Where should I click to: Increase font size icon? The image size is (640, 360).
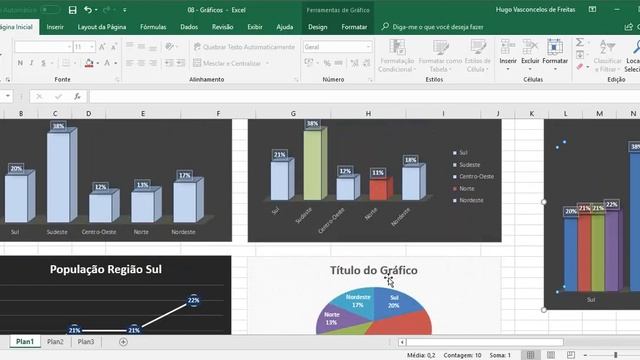tap(102, 47)
